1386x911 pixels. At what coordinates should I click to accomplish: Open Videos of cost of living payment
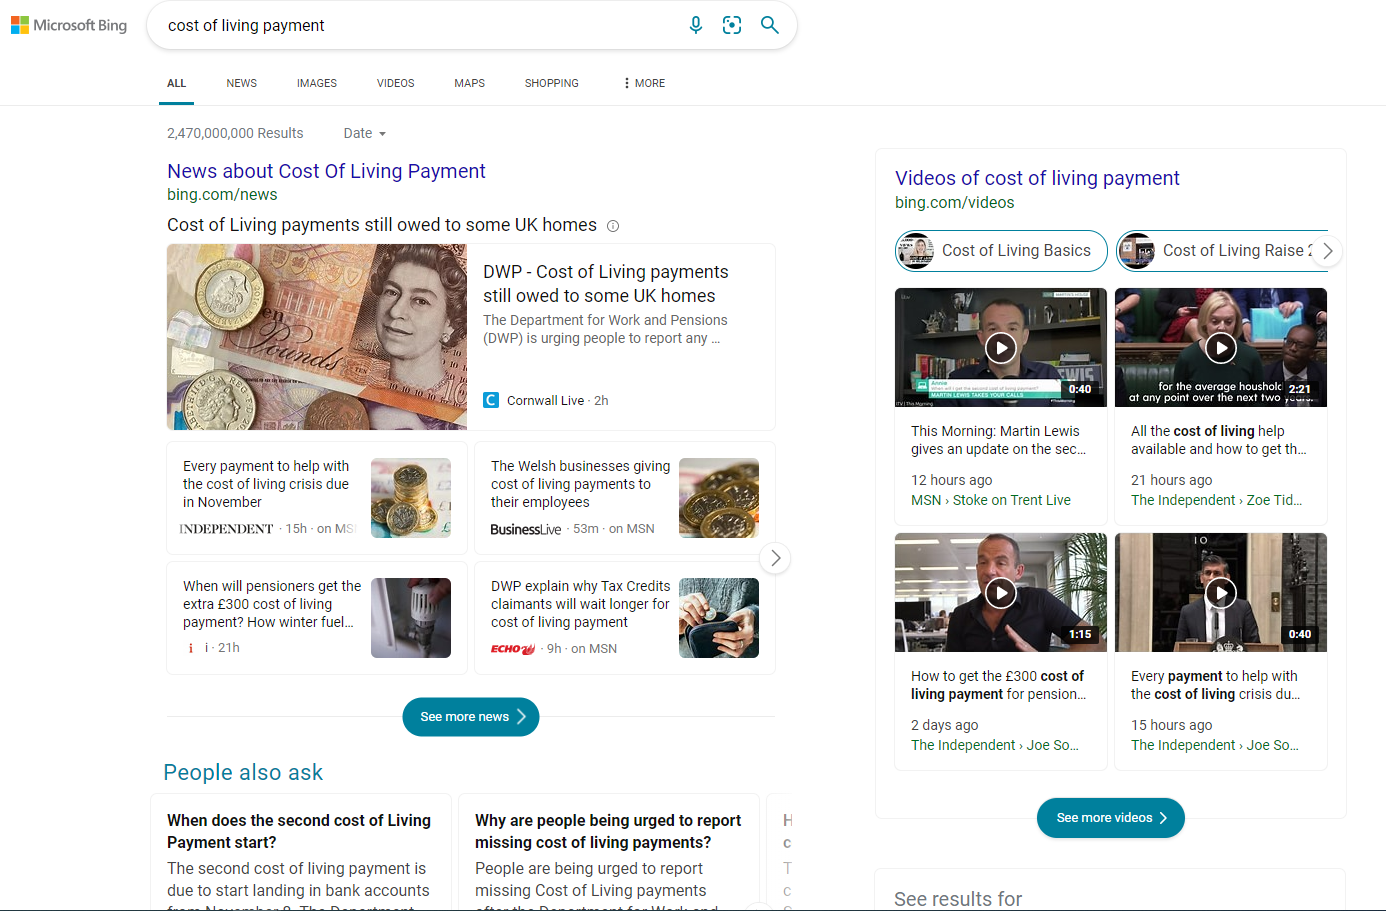pyautogui.click(x=1037, y=178)
